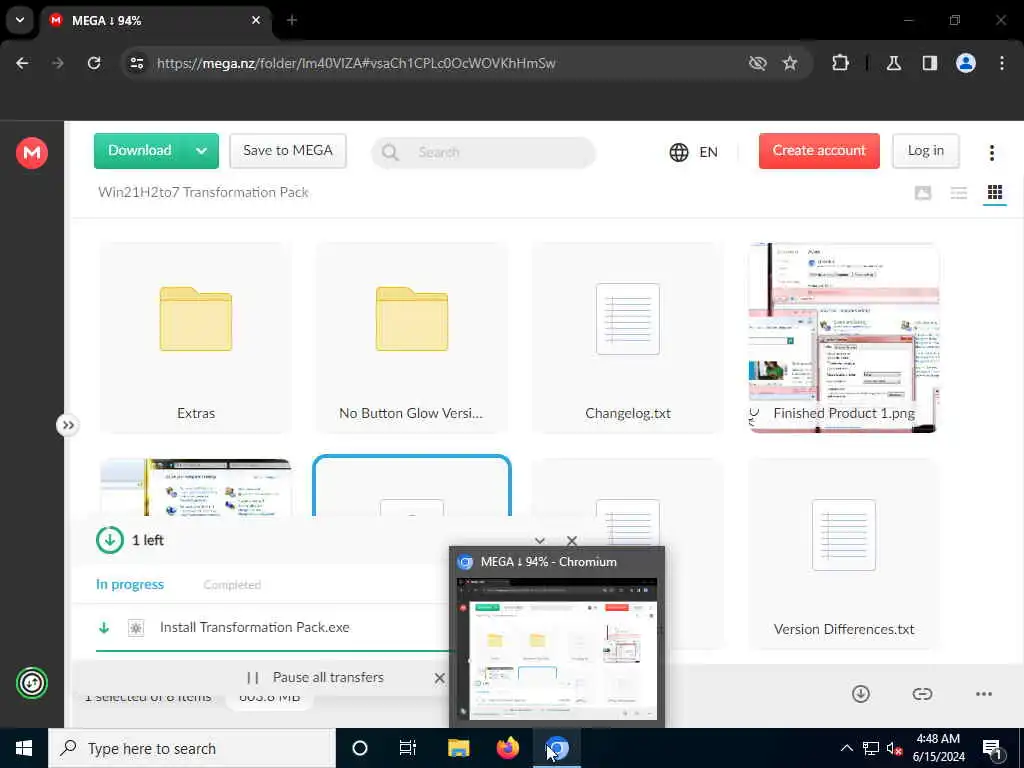The height and width of the screenshot is (768, 1024).
Task: Open Chromium three-dot menu
Action: (1002, 63)
